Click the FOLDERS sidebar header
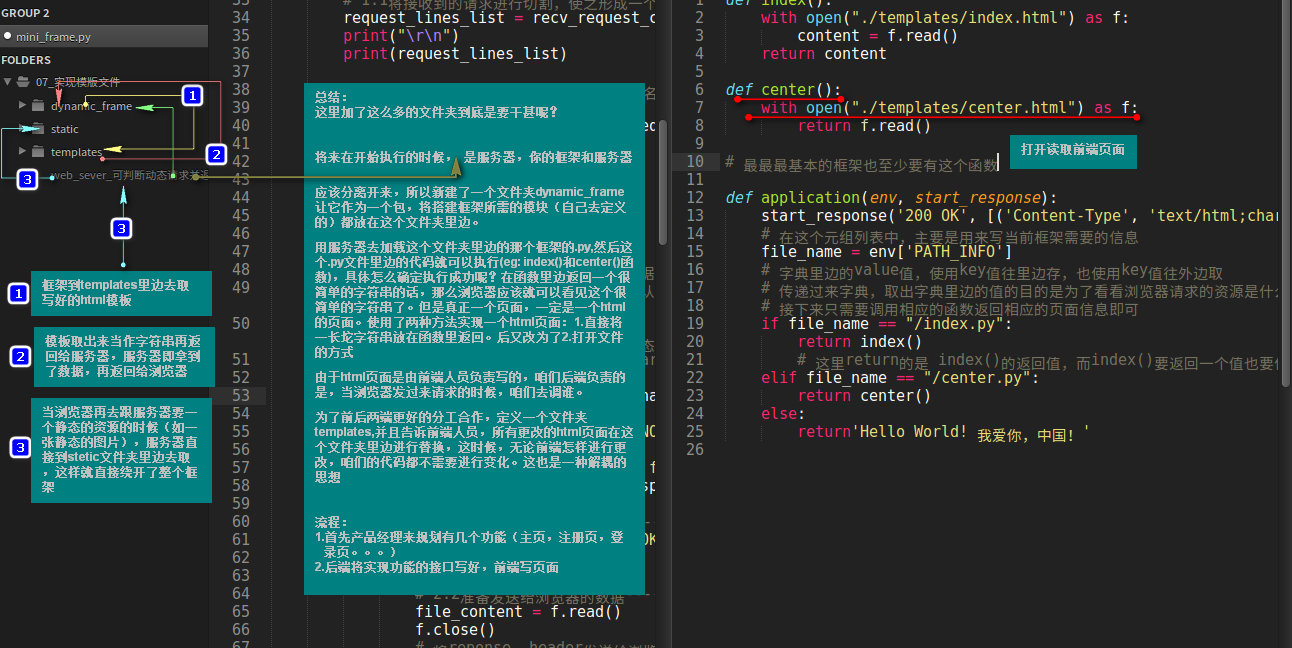 click(26, 60)
